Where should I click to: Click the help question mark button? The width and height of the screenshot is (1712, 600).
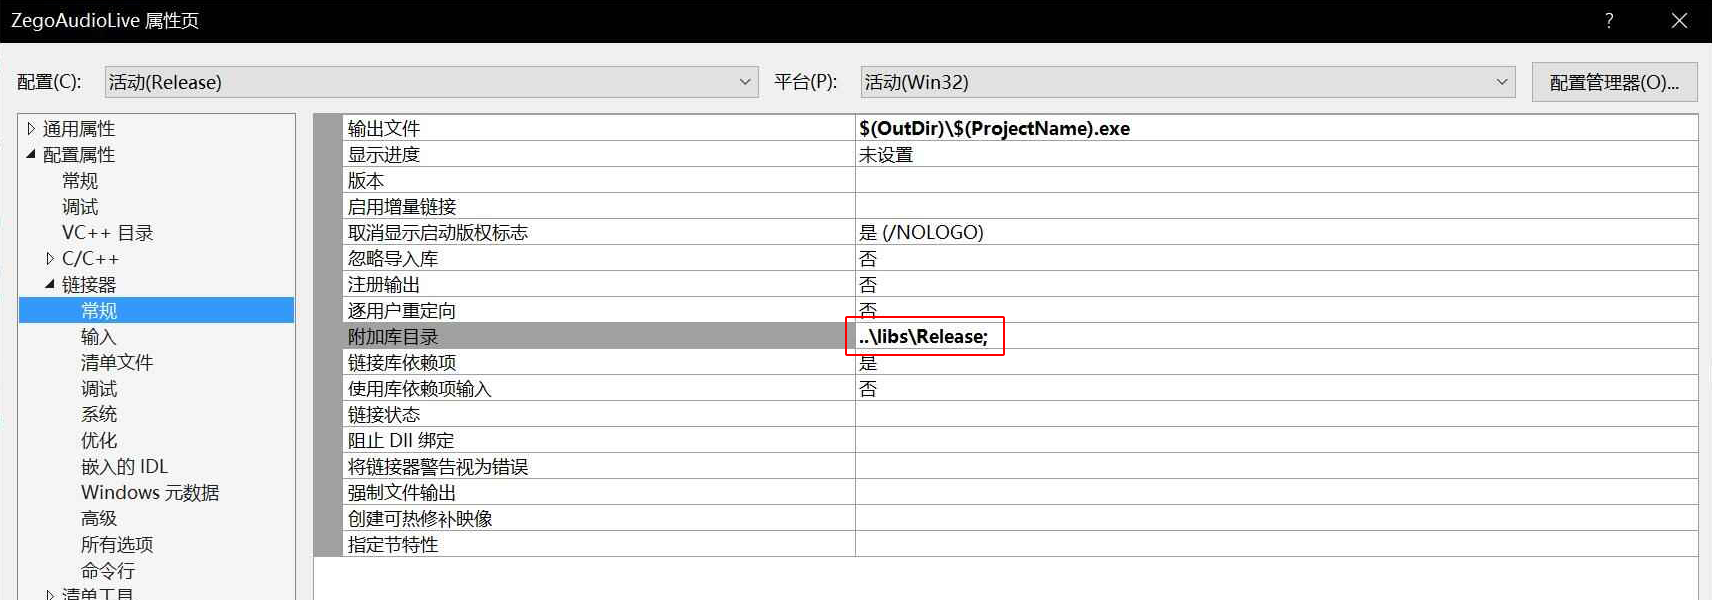(x=1609, y=20)
